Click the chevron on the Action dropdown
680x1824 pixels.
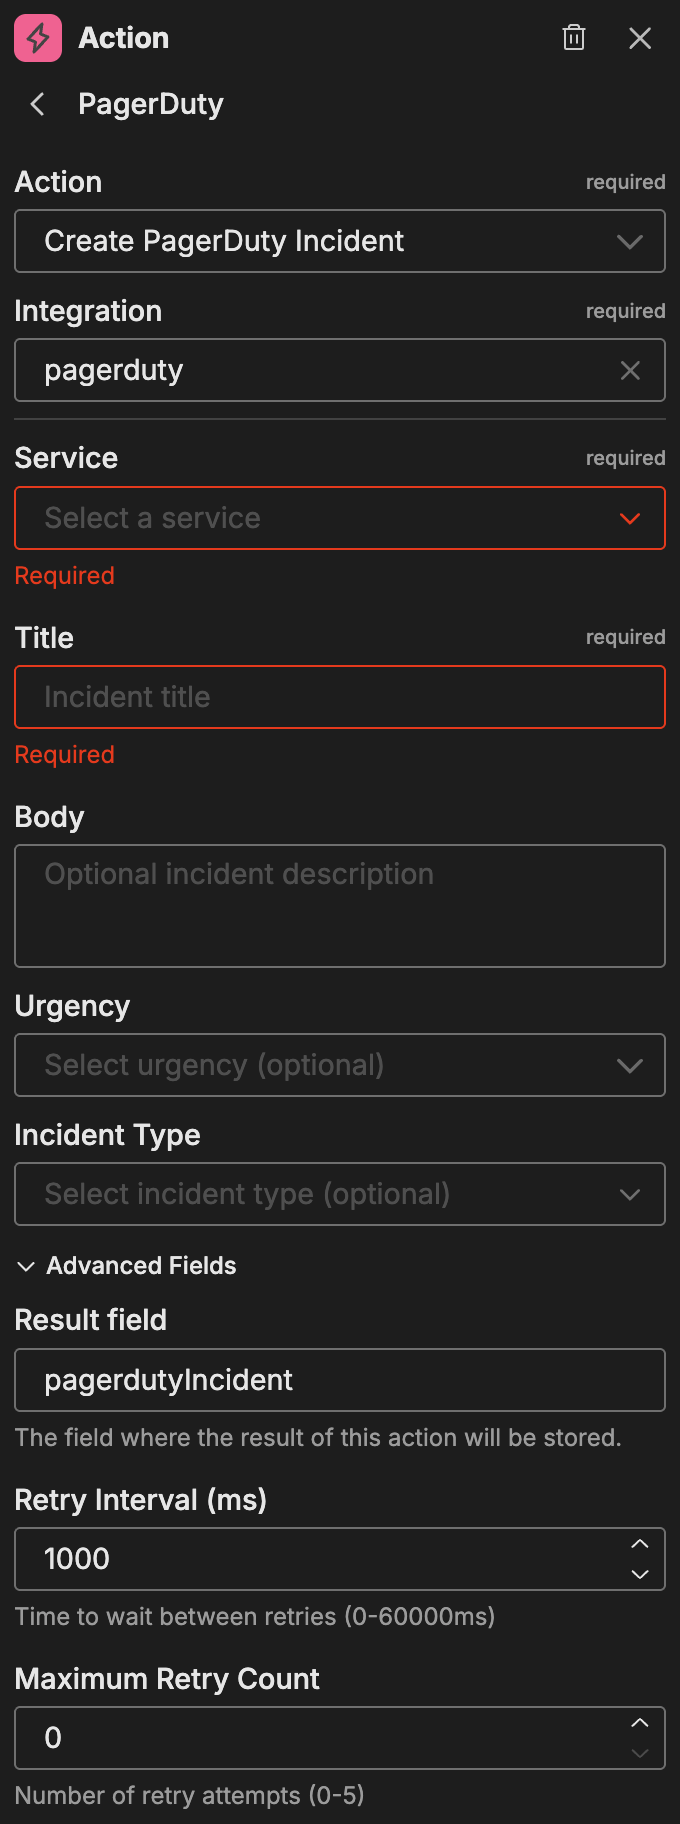tap(630, 241)
